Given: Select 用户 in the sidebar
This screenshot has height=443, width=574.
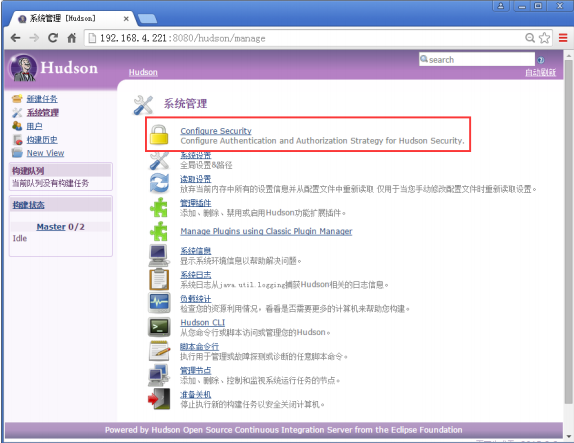Looking at the screenshot, I should 34,126.
